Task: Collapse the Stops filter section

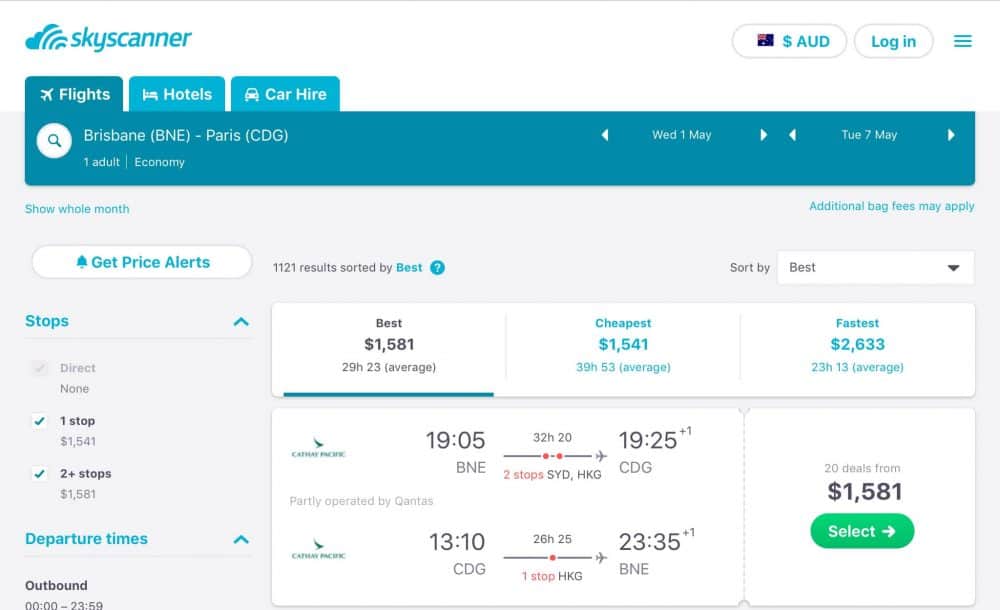Action: pyautogui.click(x=241, y=322)
